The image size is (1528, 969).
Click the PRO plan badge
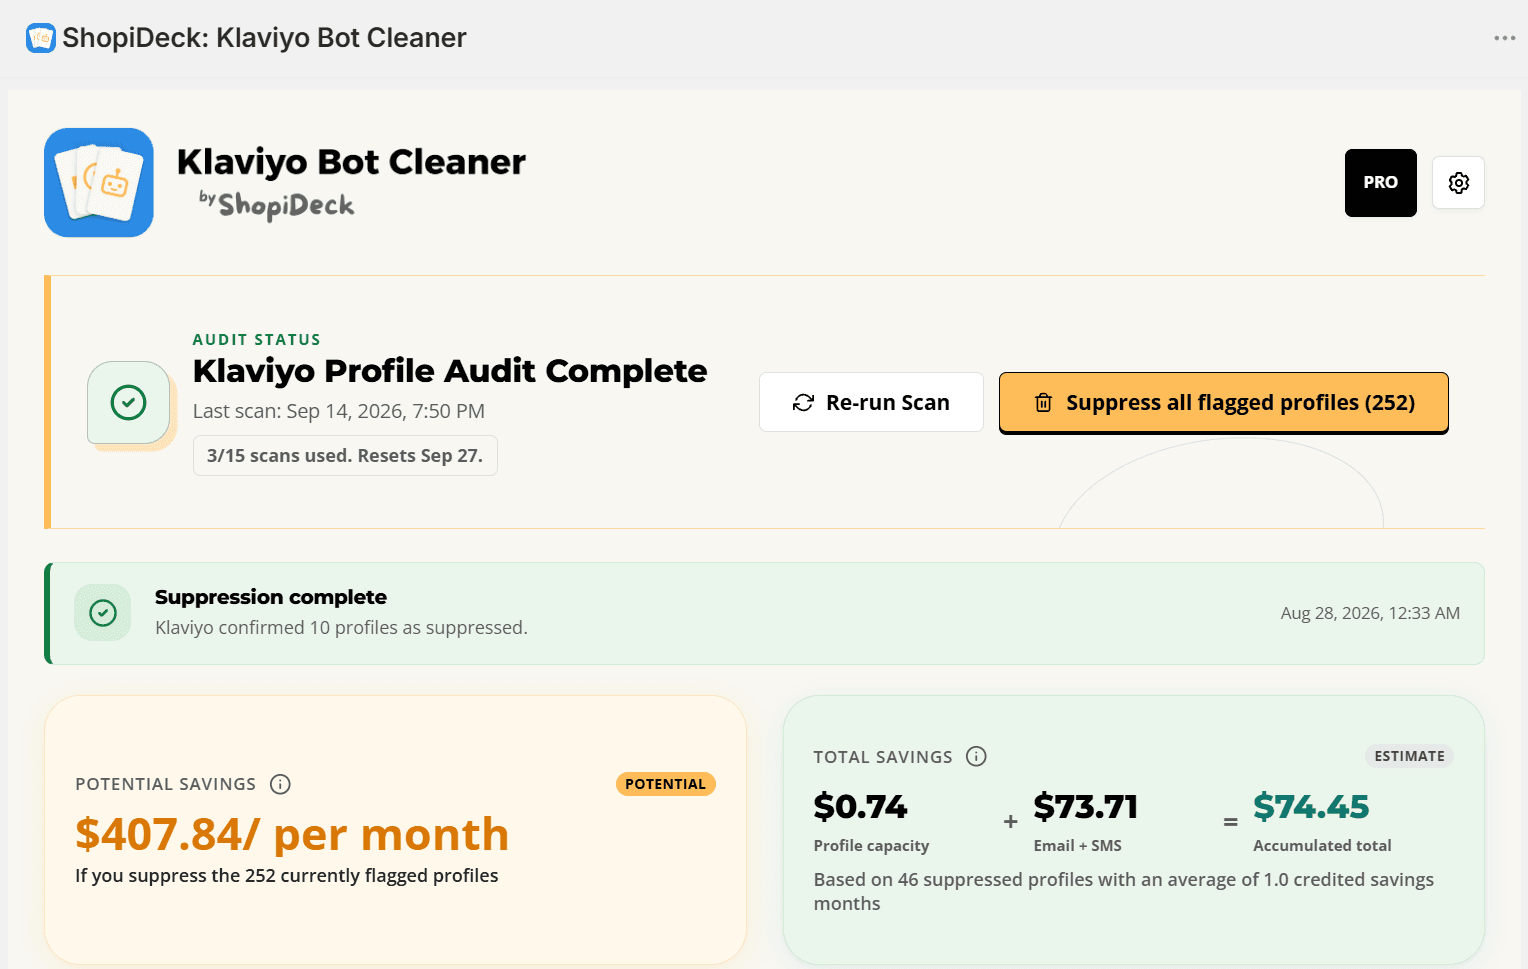[x=1380, y=183]
